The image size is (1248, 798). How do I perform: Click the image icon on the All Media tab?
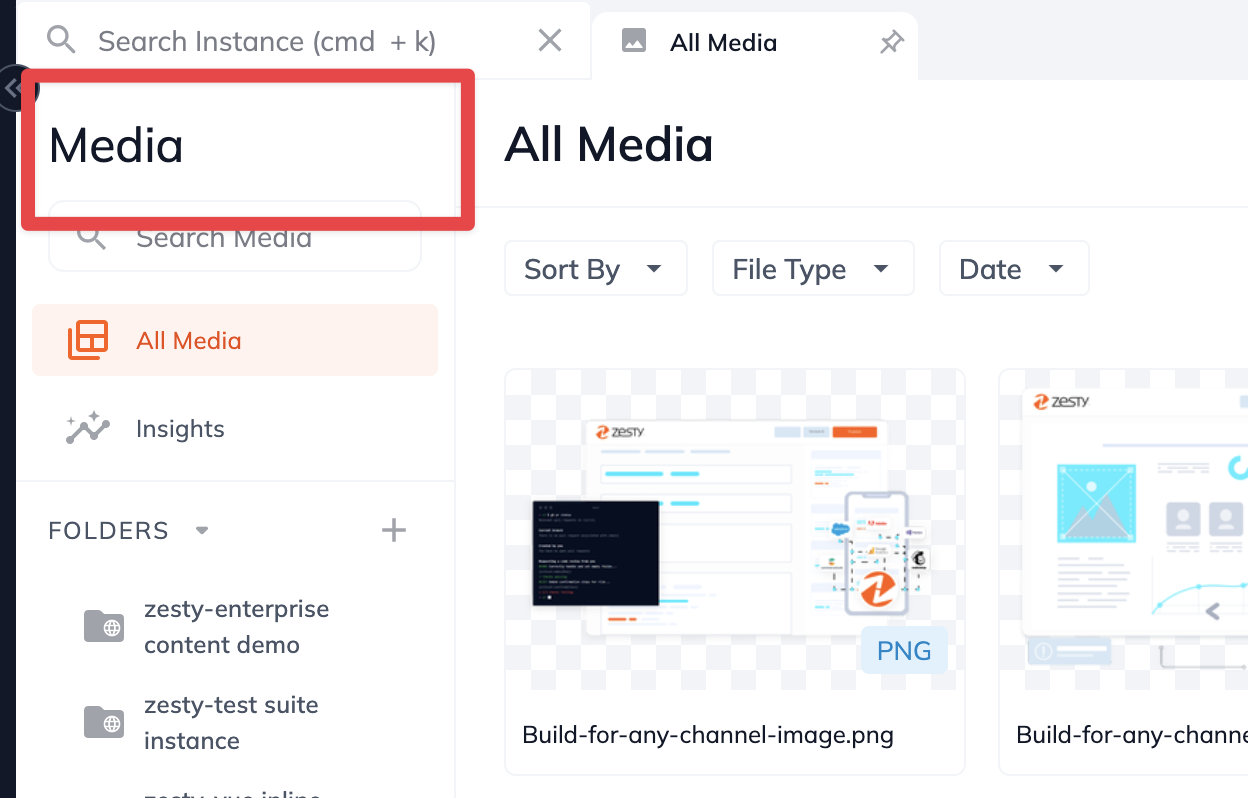633,42
